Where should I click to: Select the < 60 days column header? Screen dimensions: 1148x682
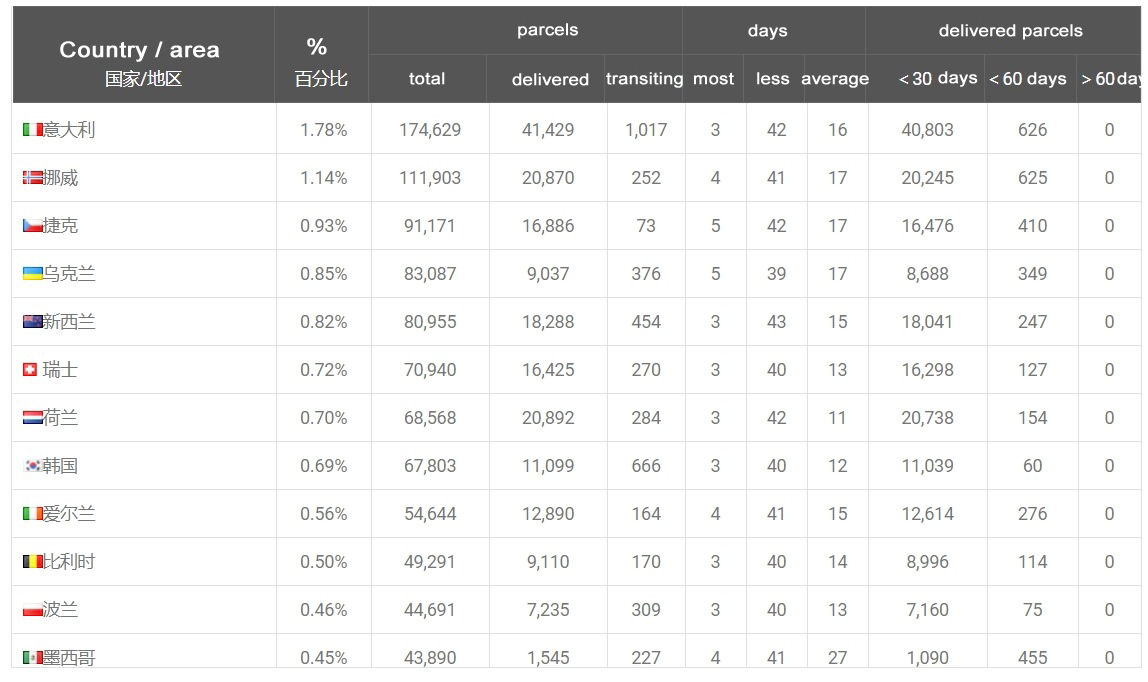point(1028,78)
